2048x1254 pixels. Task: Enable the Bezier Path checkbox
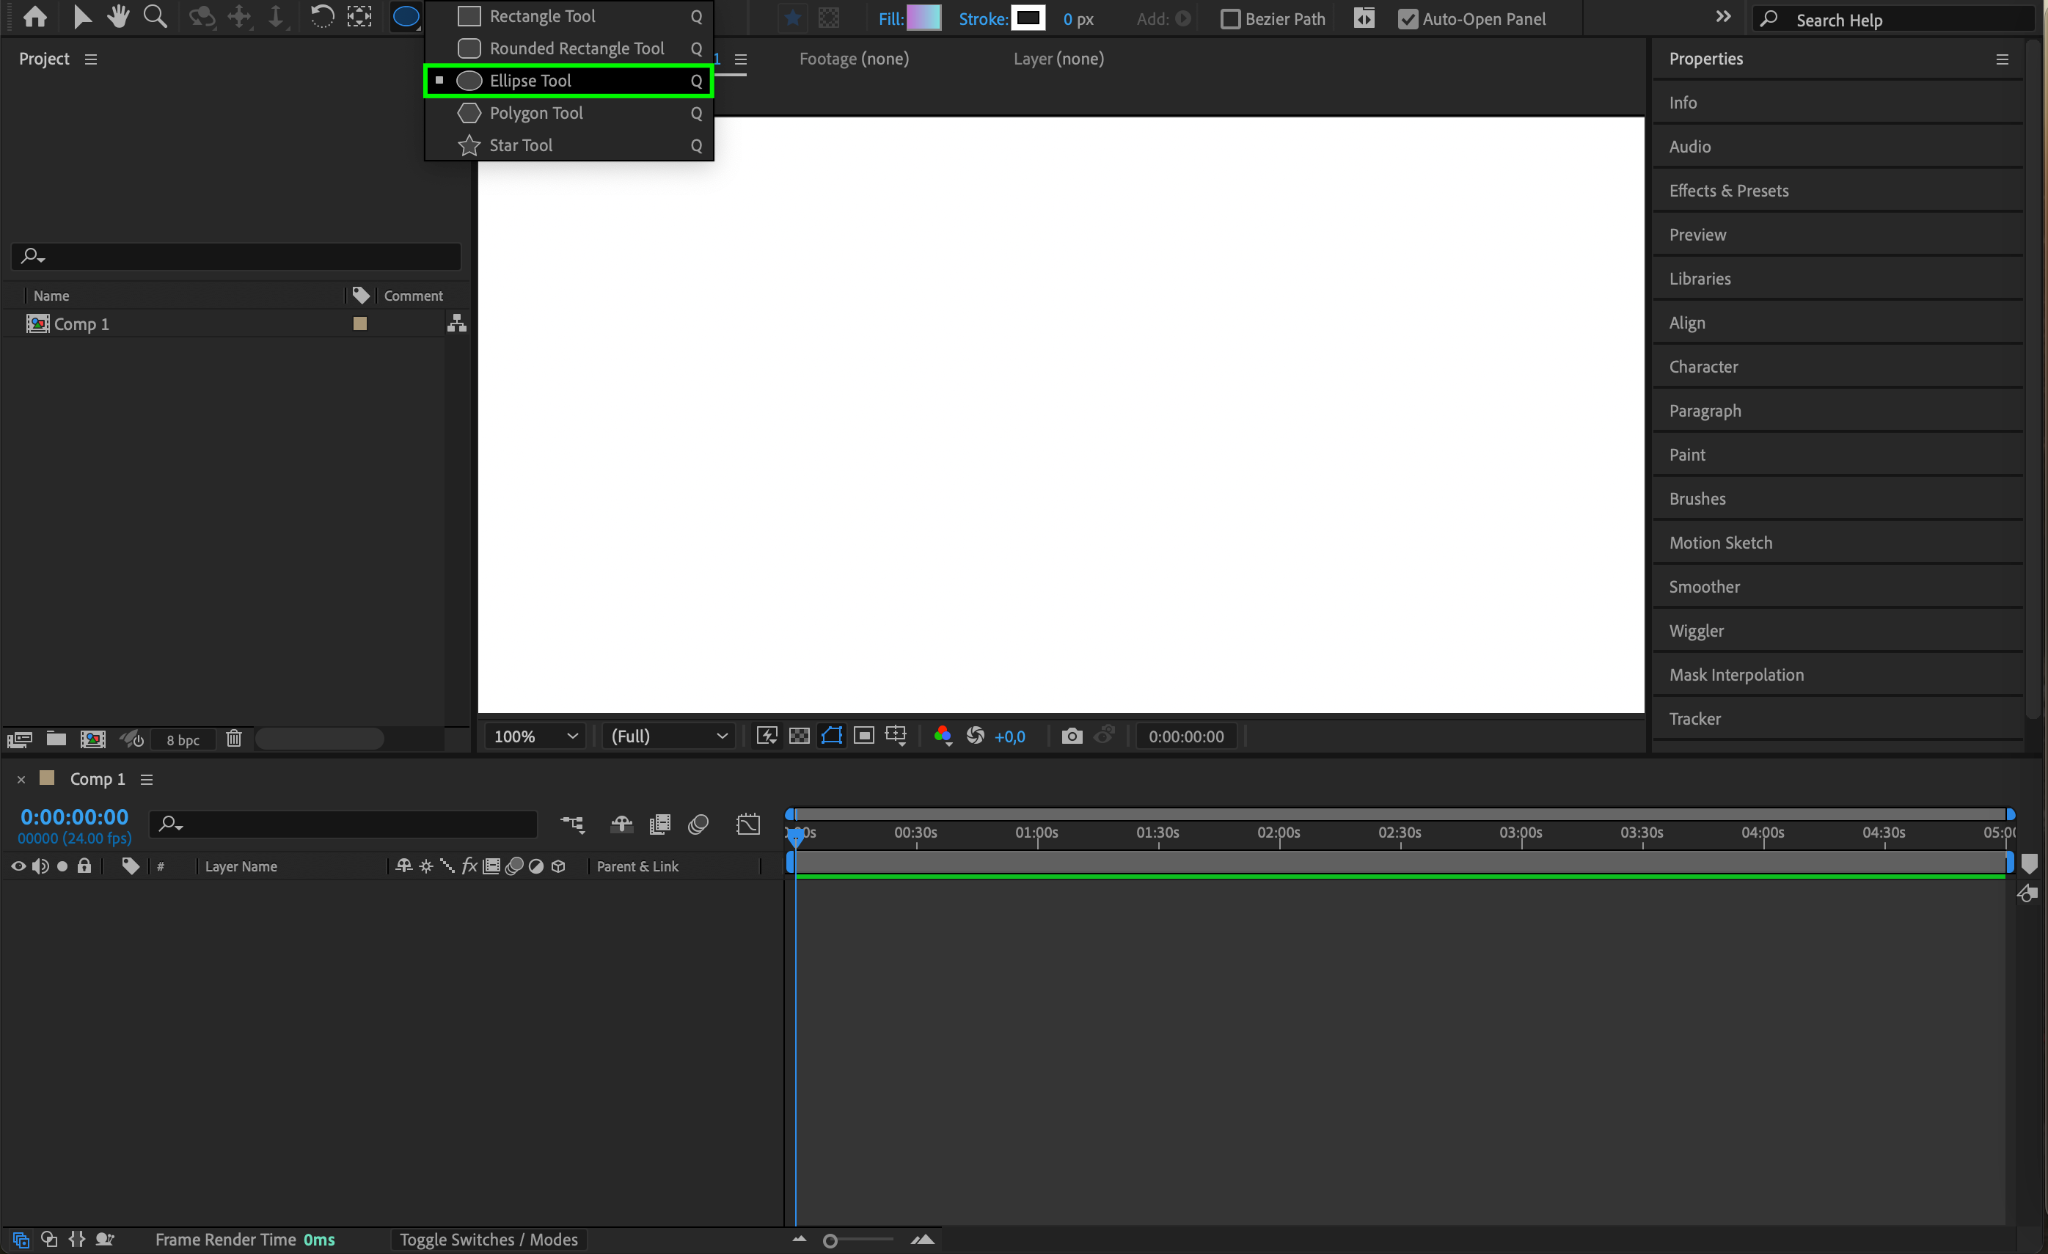click(1231, 19)
